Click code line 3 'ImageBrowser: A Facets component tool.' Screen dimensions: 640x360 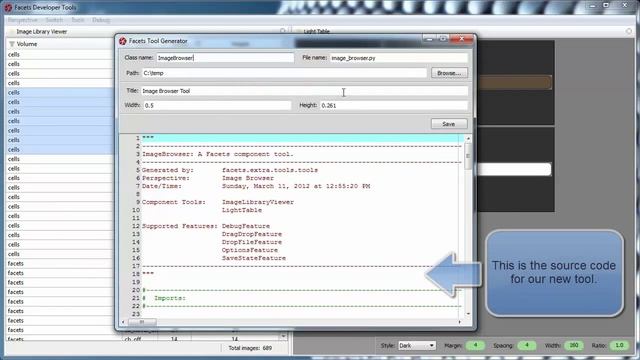point(218,154)
